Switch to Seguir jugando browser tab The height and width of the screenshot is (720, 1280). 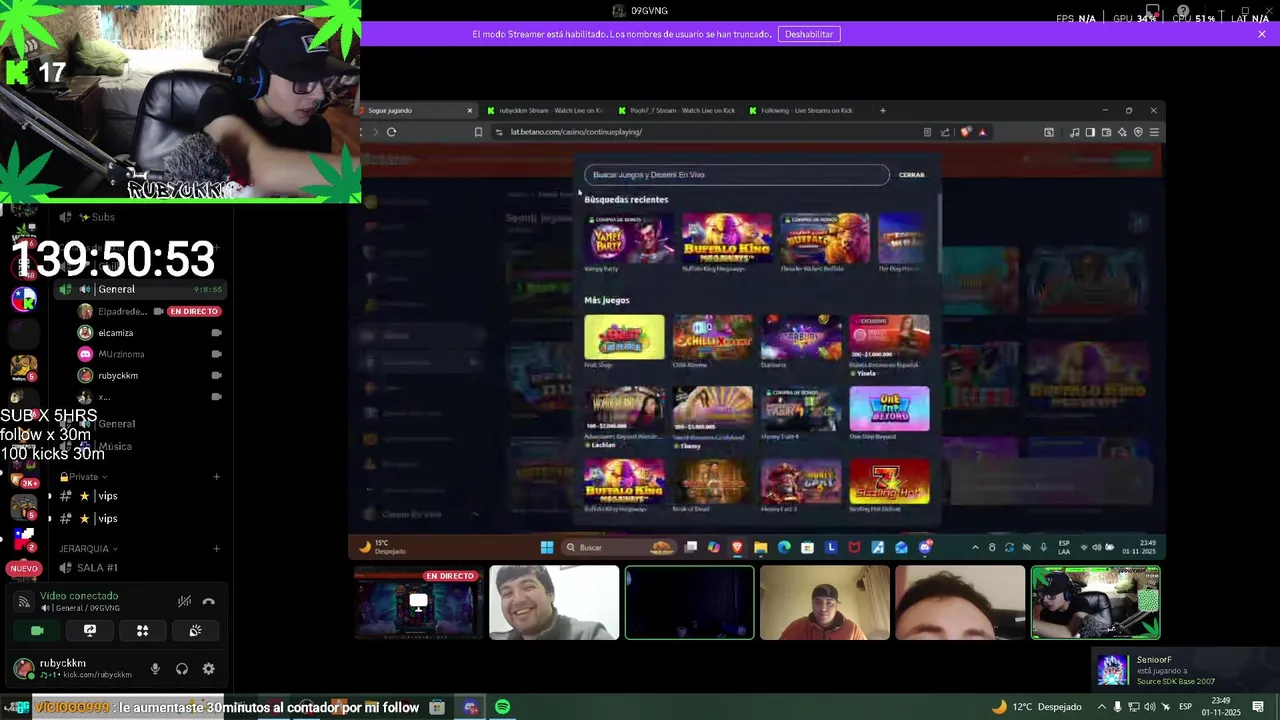[x=419, y=110]
